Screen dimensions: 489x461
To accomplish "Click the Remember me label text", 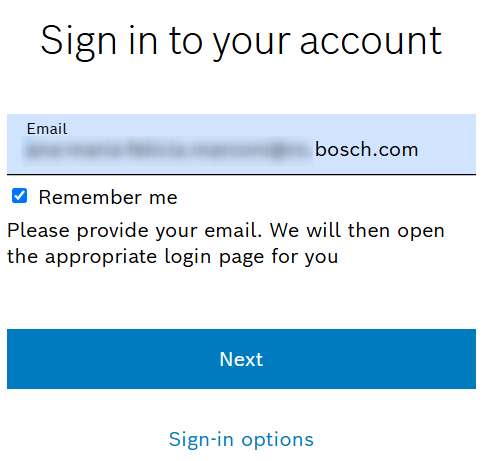I will coord(108,197).
